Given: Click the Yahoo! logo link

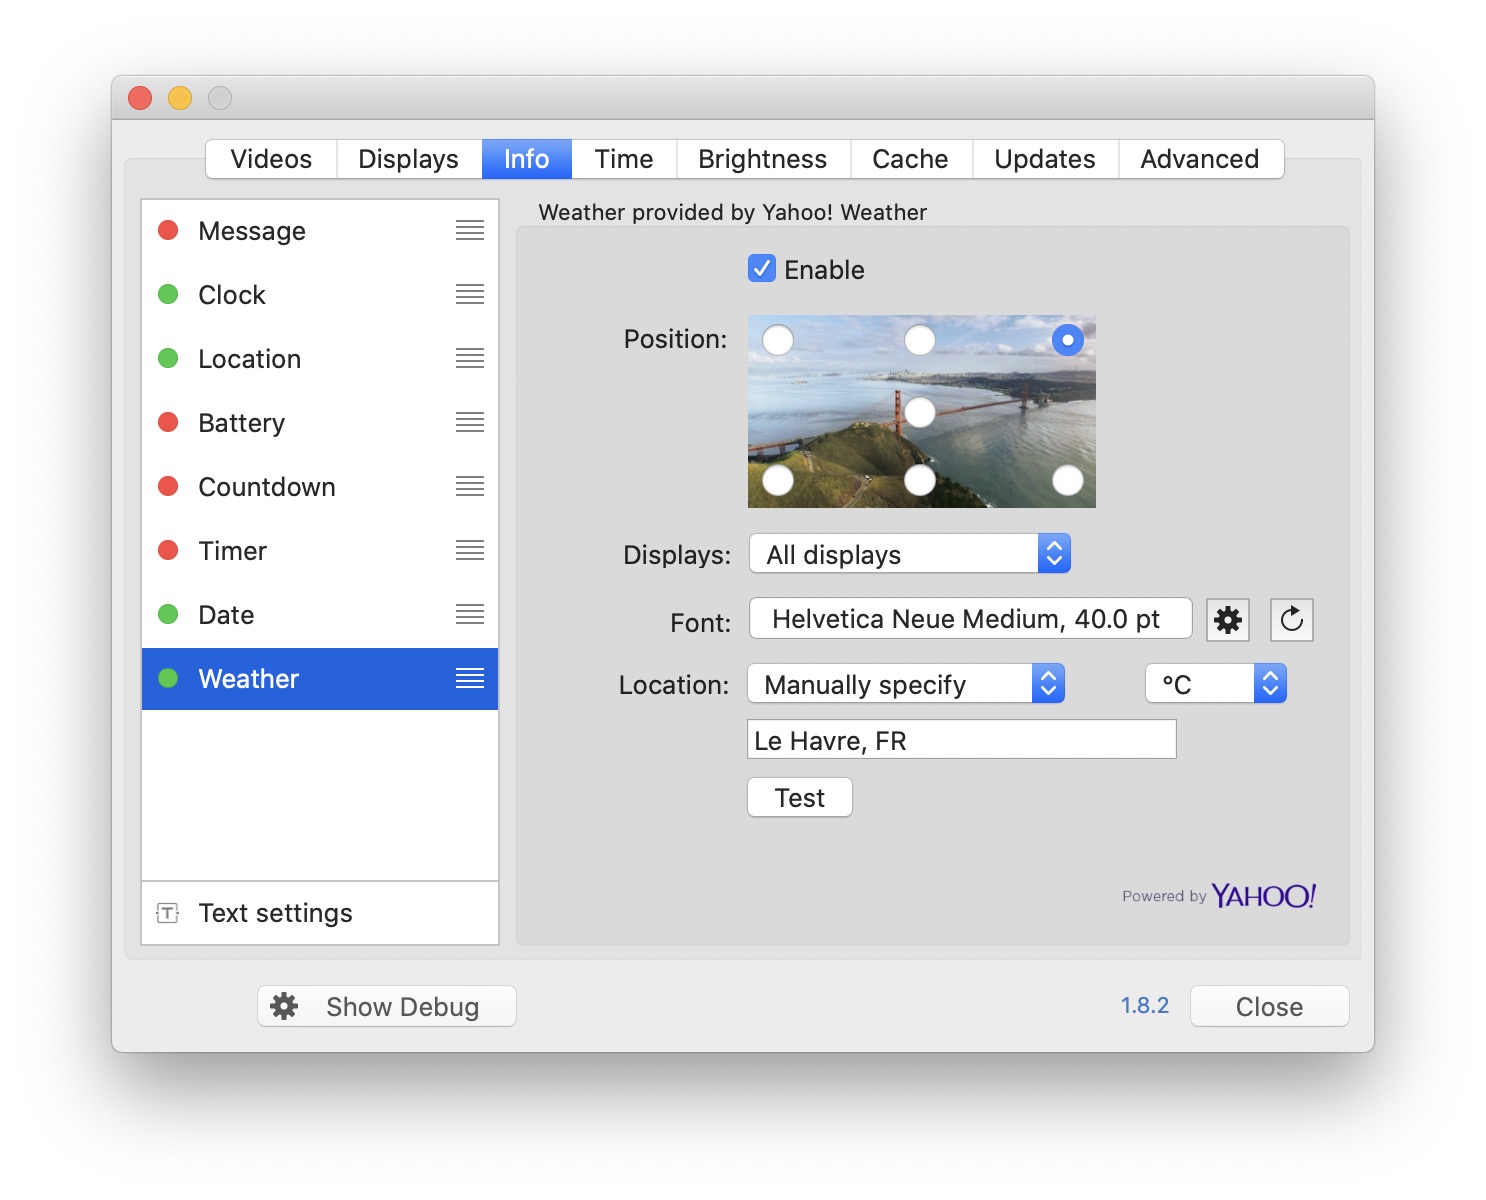Looking at the screenshot, I should tap(1264, 895).
